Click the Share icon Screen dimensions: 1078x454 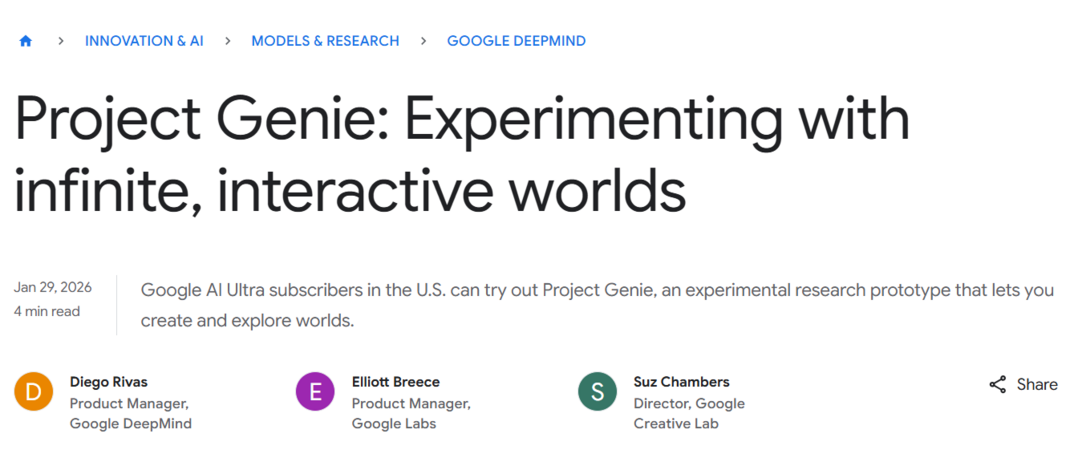click(x=998, y=385)
